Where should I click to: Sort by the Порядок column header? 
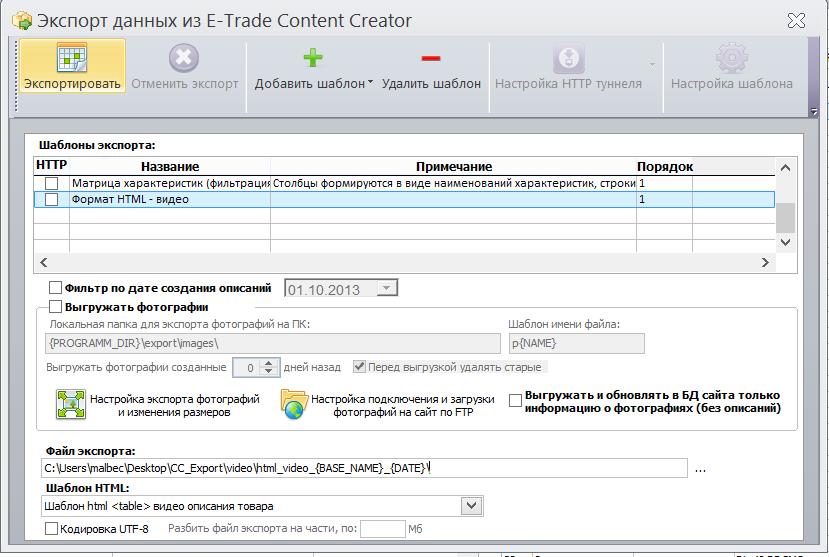point(665,166)
